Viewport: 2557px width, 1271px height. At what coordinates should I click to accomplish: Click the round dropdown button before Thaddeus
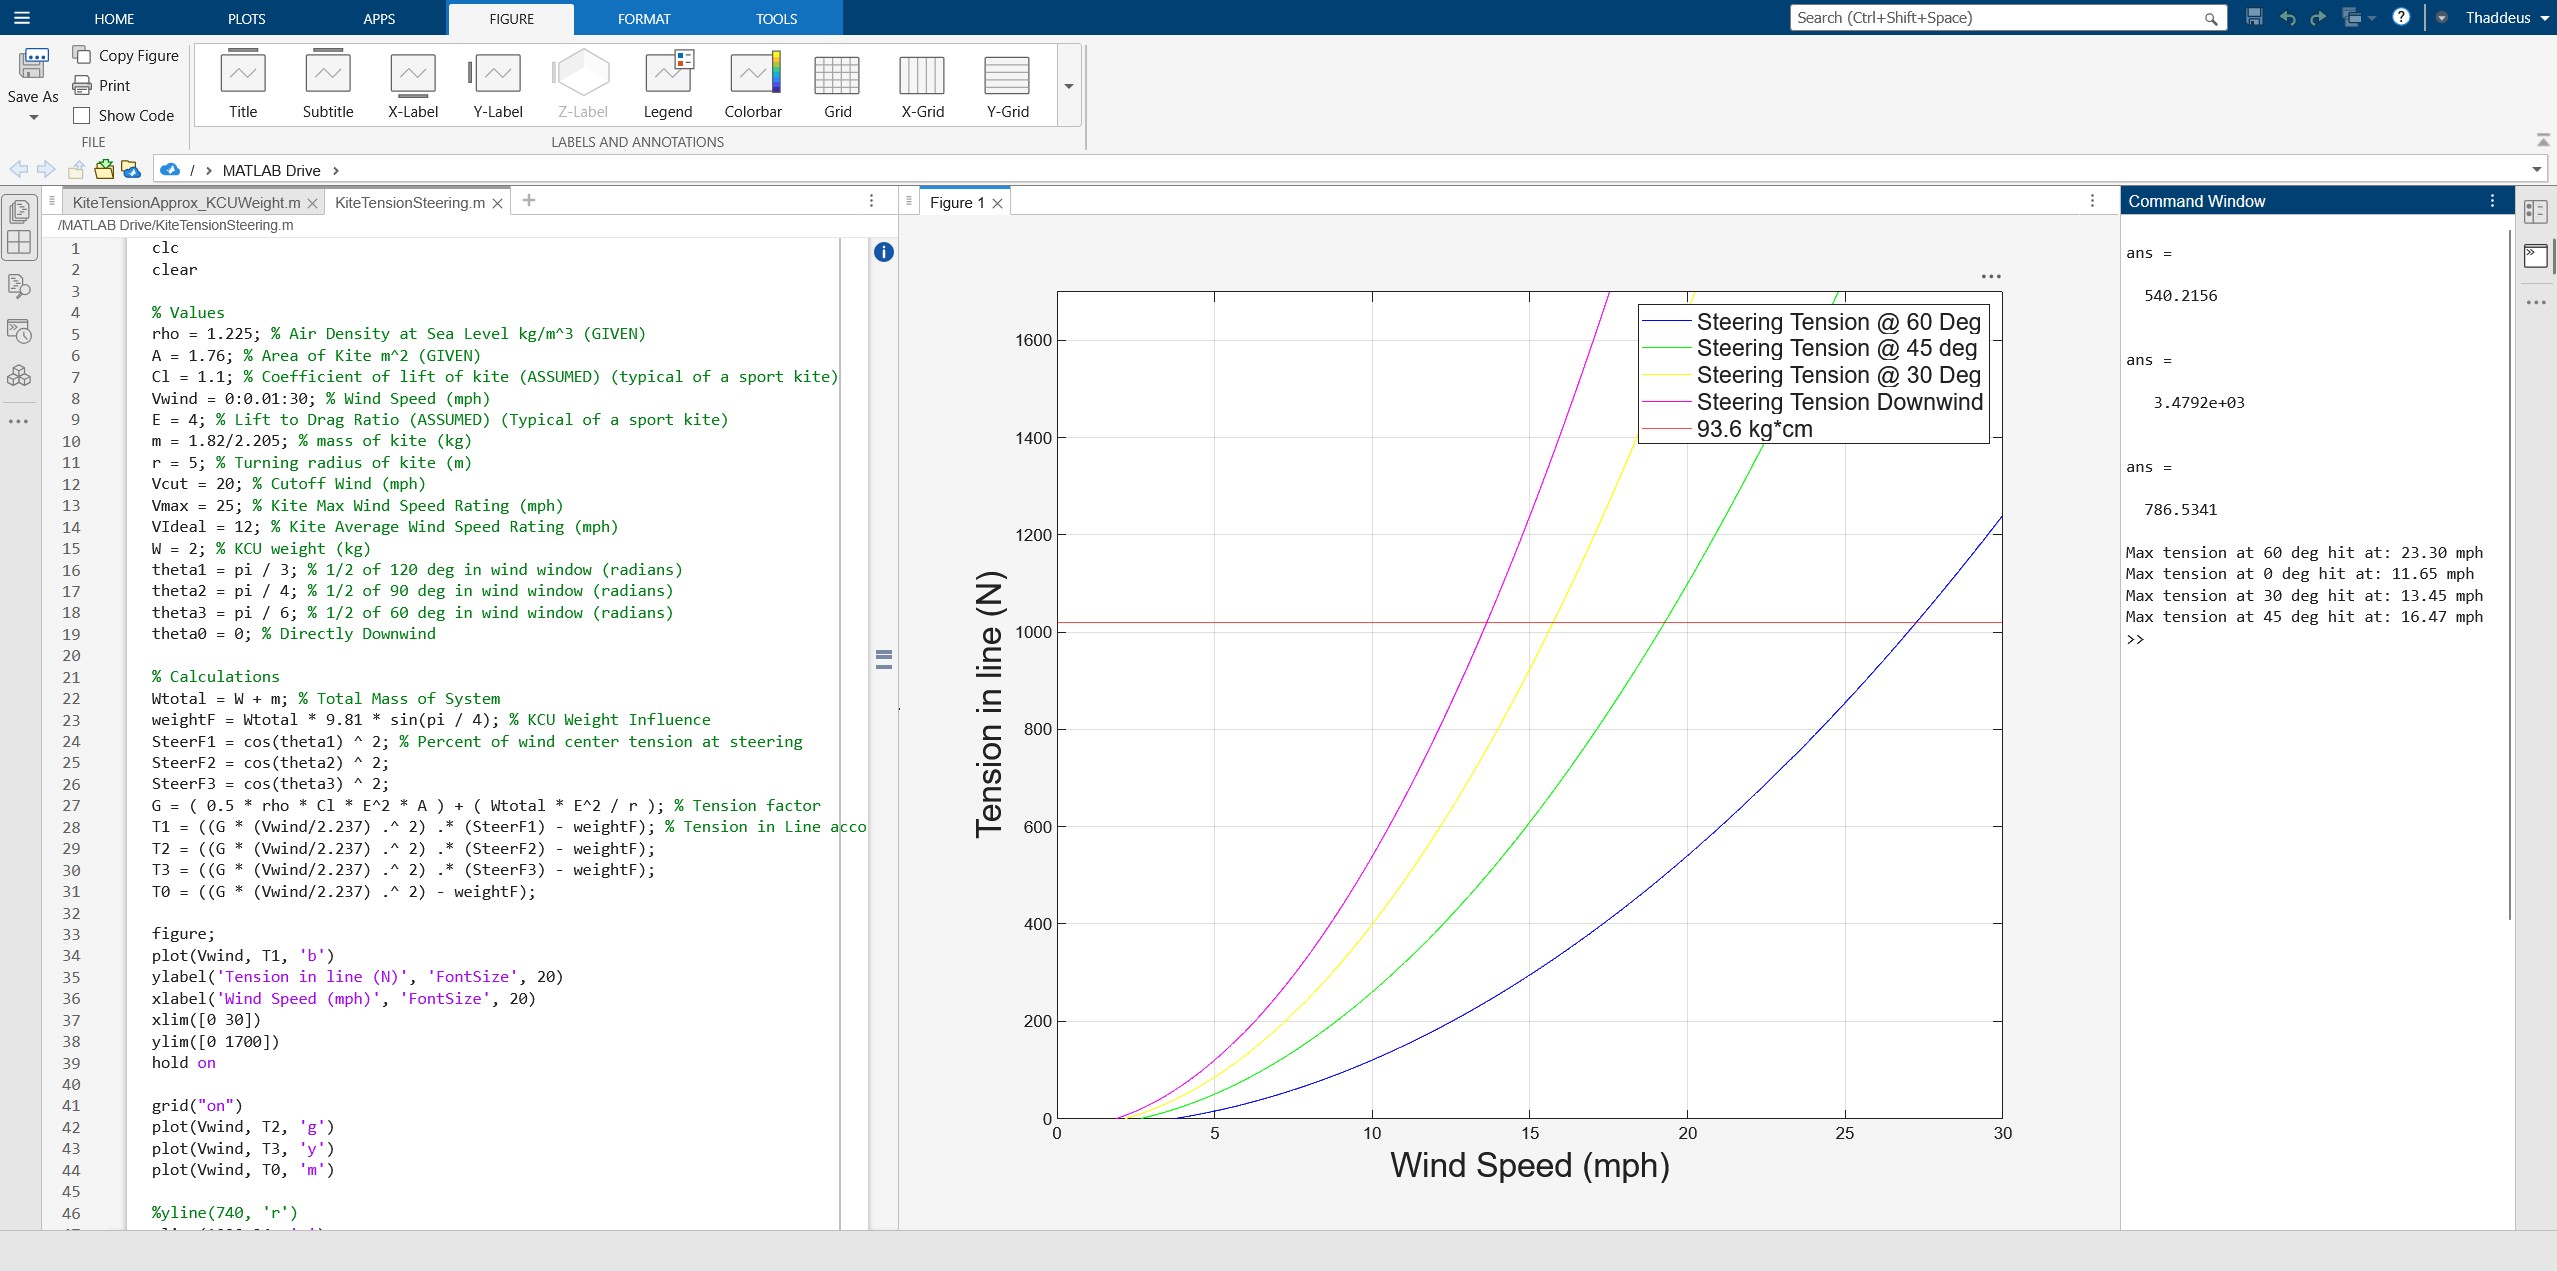2441,17
